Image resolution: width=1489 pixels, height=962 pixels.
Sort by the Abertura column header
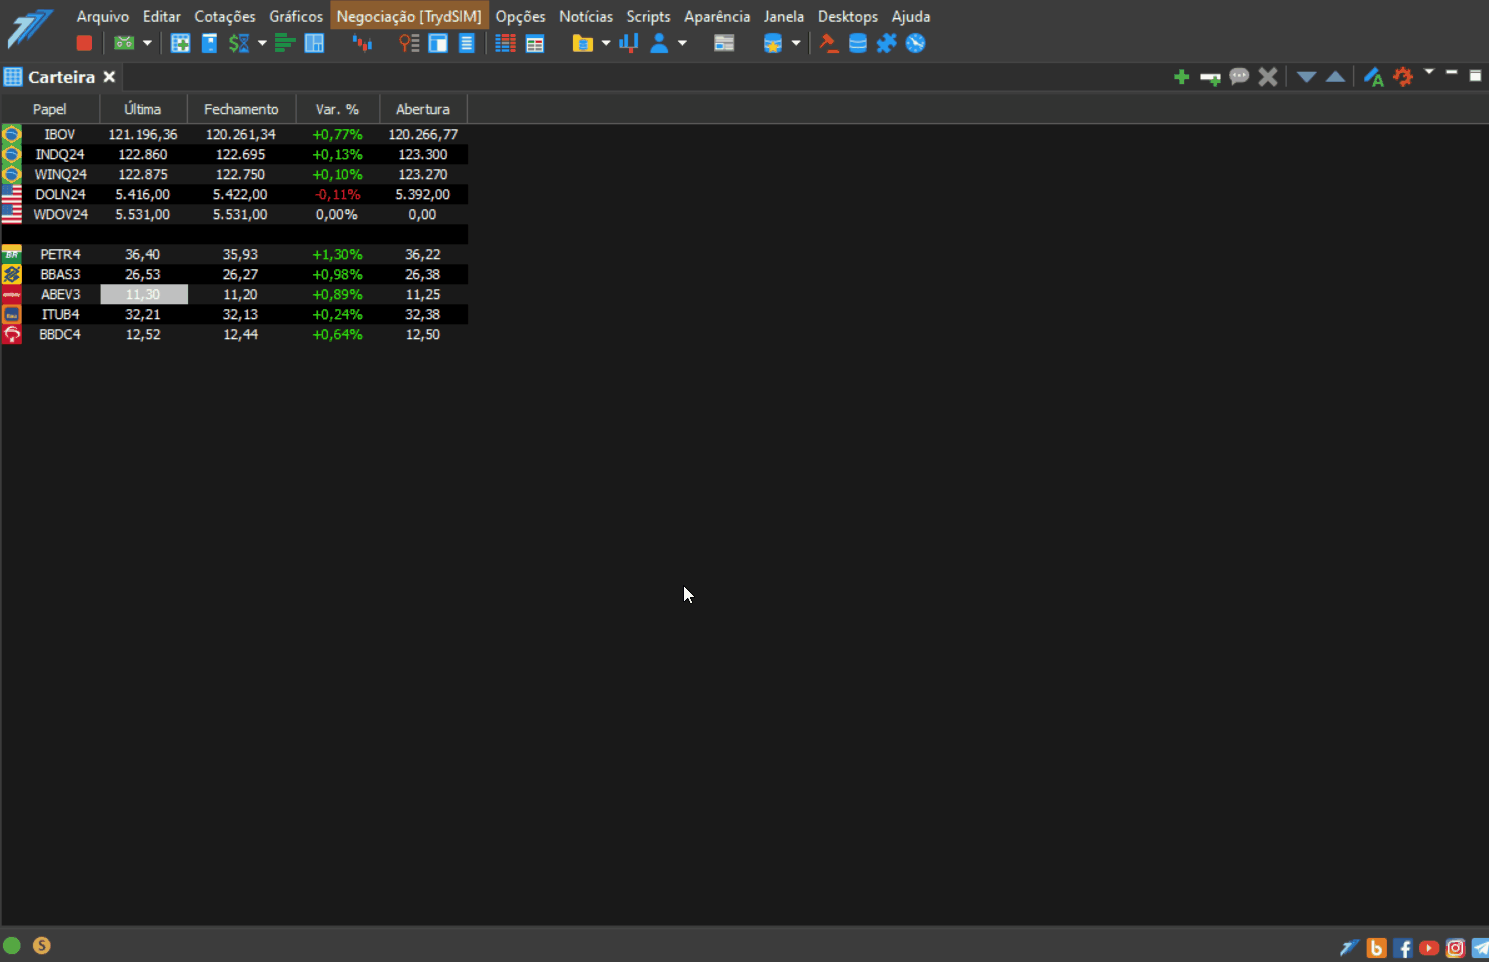click(423, 109)
